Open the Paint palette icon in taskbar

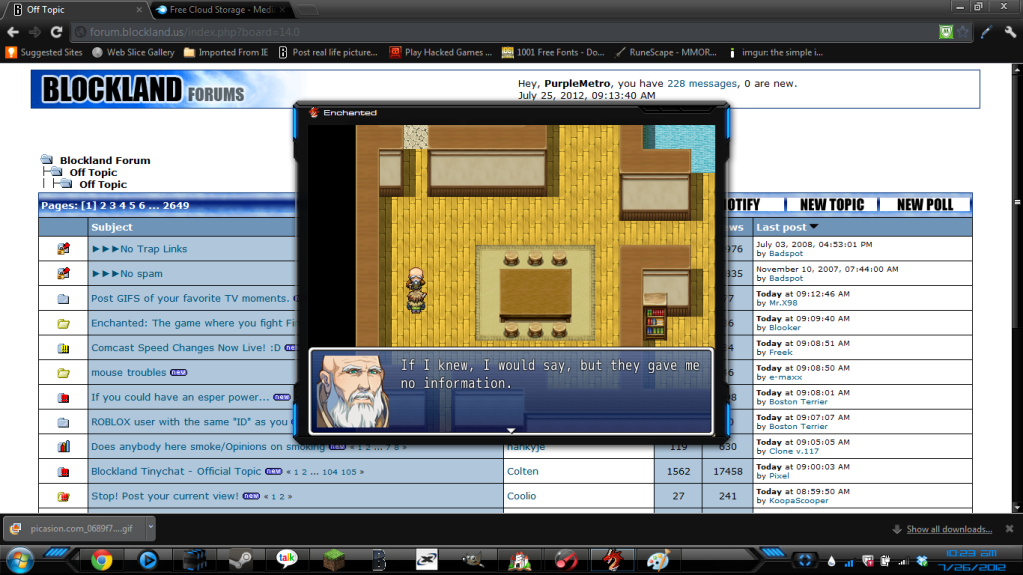(657, 559)
